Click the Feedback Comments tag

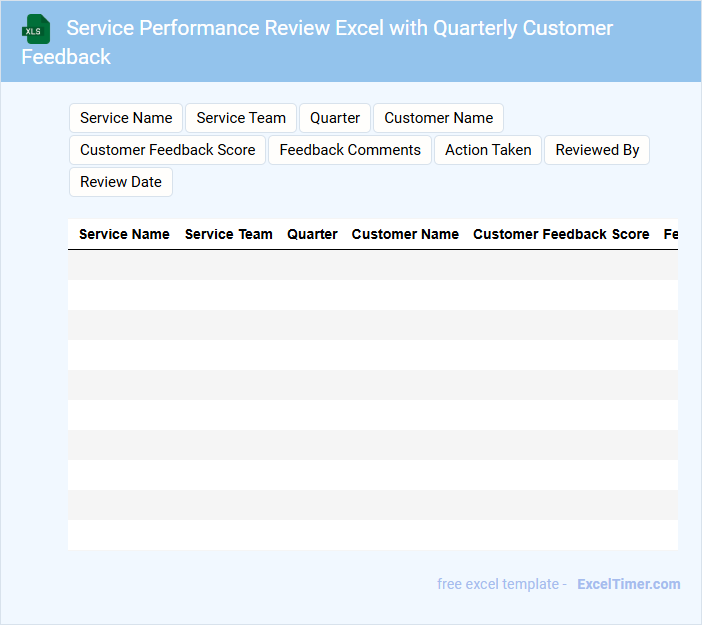350,150
